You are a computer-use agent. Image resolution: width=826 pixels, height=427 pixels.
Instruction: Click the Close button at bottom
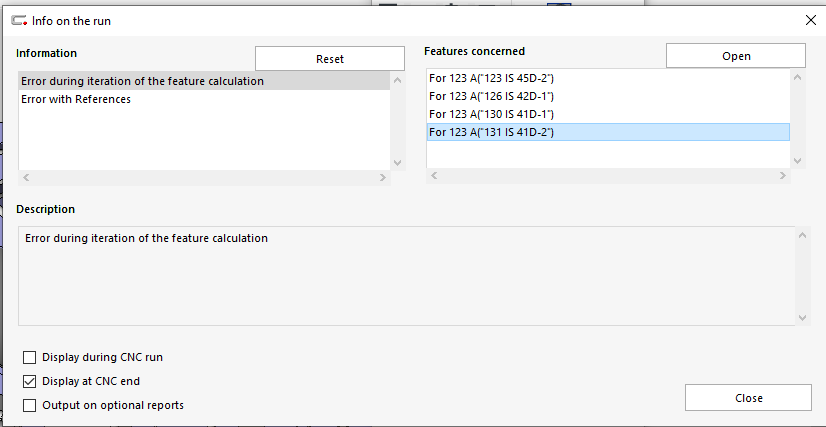click(x=748, y=398)
